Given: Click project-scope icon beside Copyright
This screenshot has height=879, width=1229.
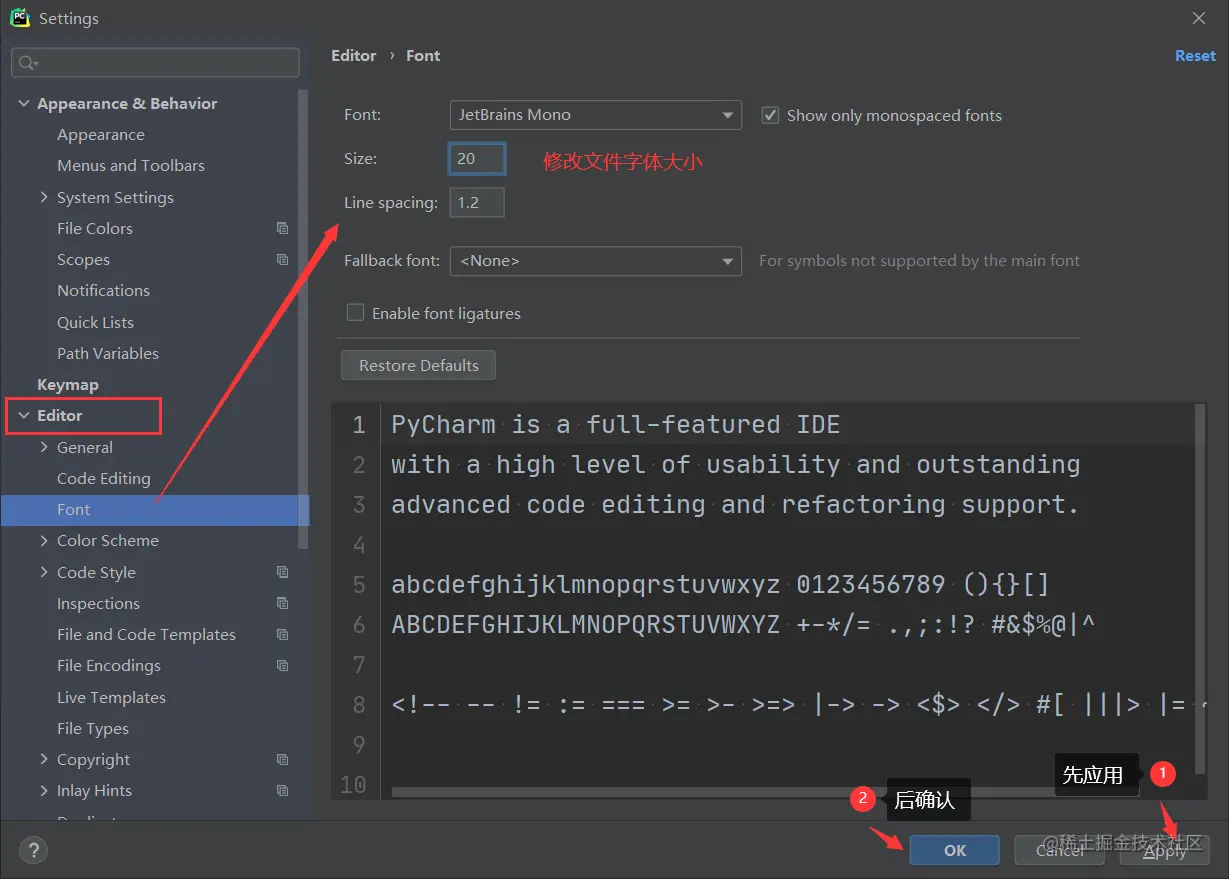Looking at the screenshot, I should tap(282, 759).
